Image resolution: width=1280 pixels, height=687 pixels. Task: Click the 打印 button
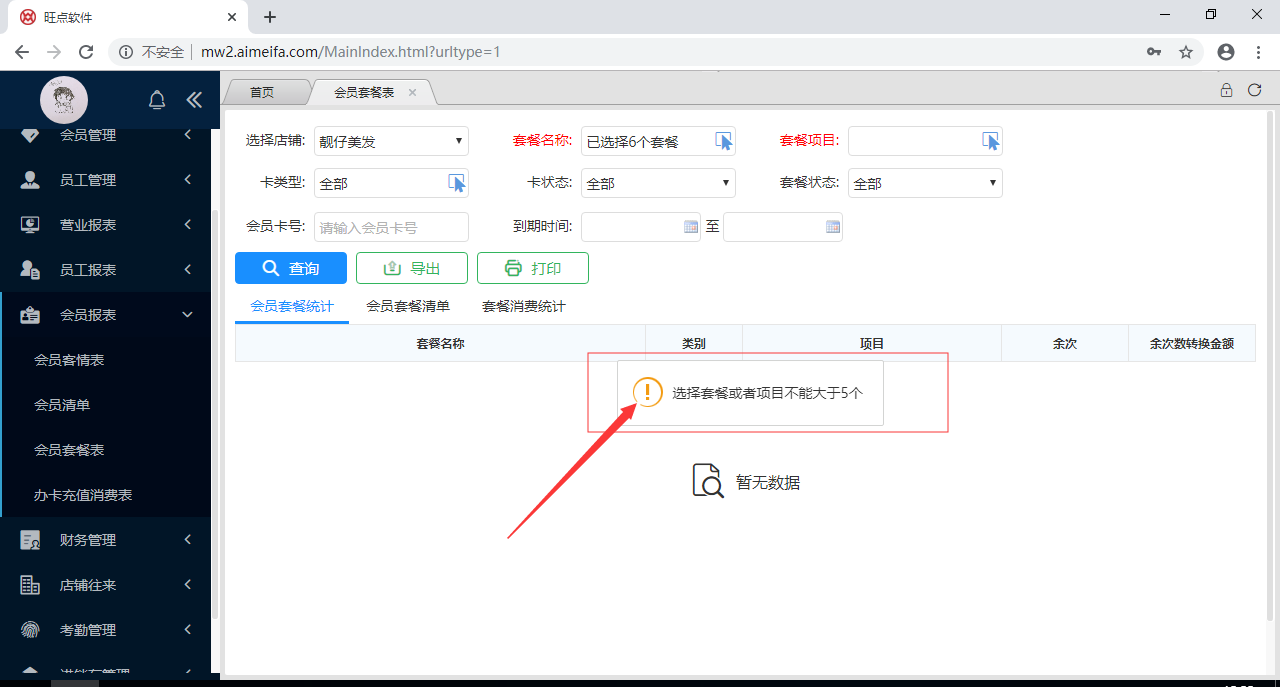(x=533, y=268)
